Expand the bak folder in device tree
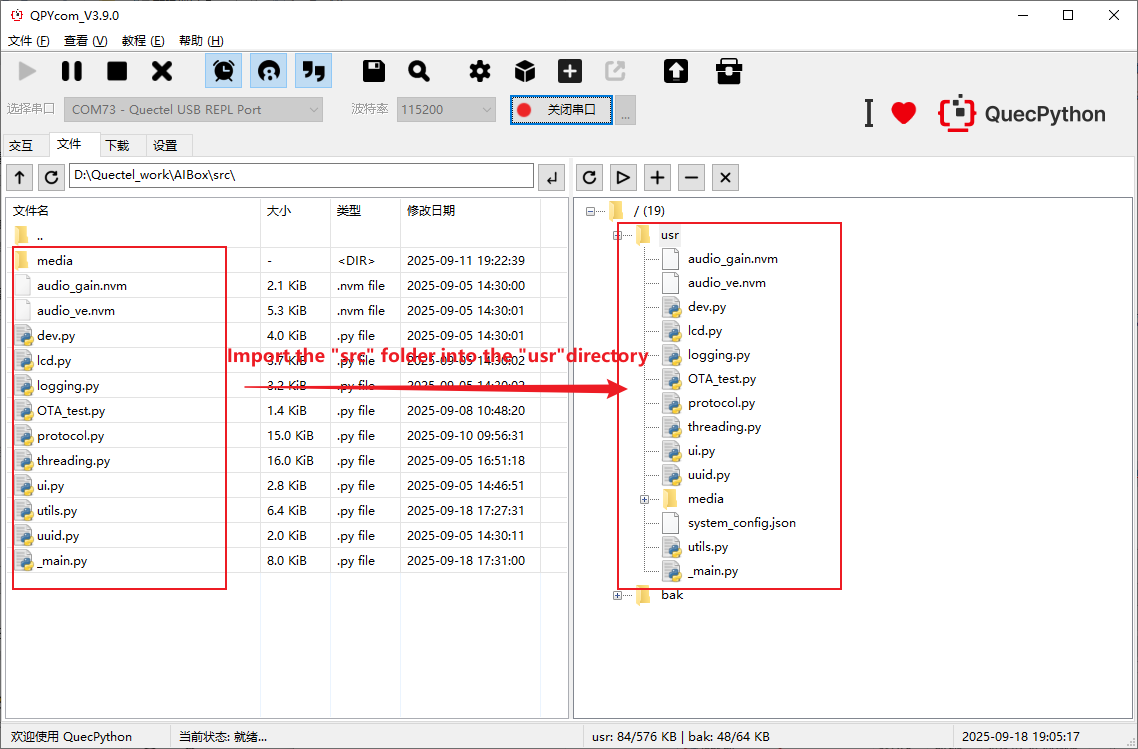The image size is (1138, 749). (x=617, y=595)
